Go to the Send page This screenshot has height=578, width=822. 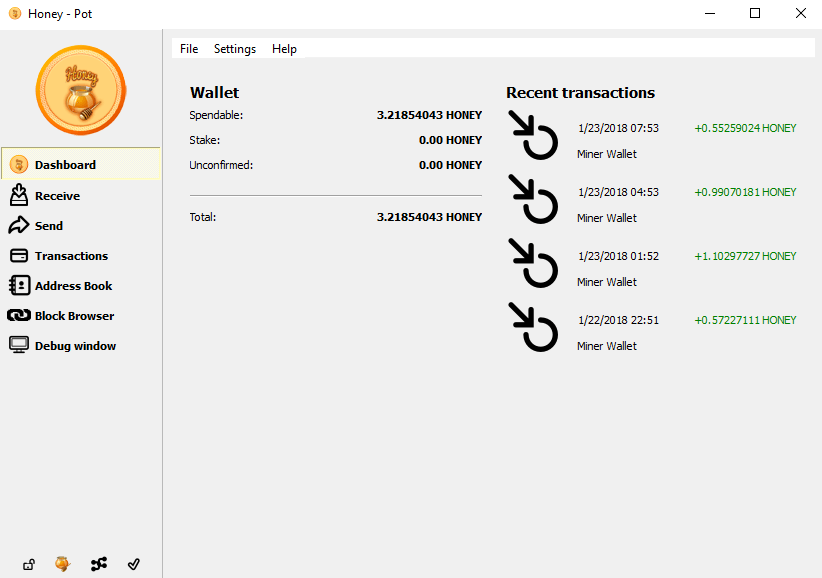click(x=48, y=226)
